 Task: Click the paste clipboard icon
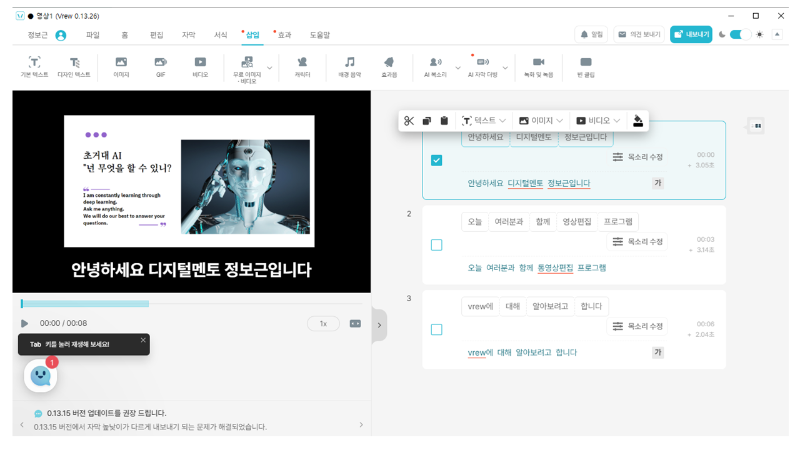click(444, 121)
